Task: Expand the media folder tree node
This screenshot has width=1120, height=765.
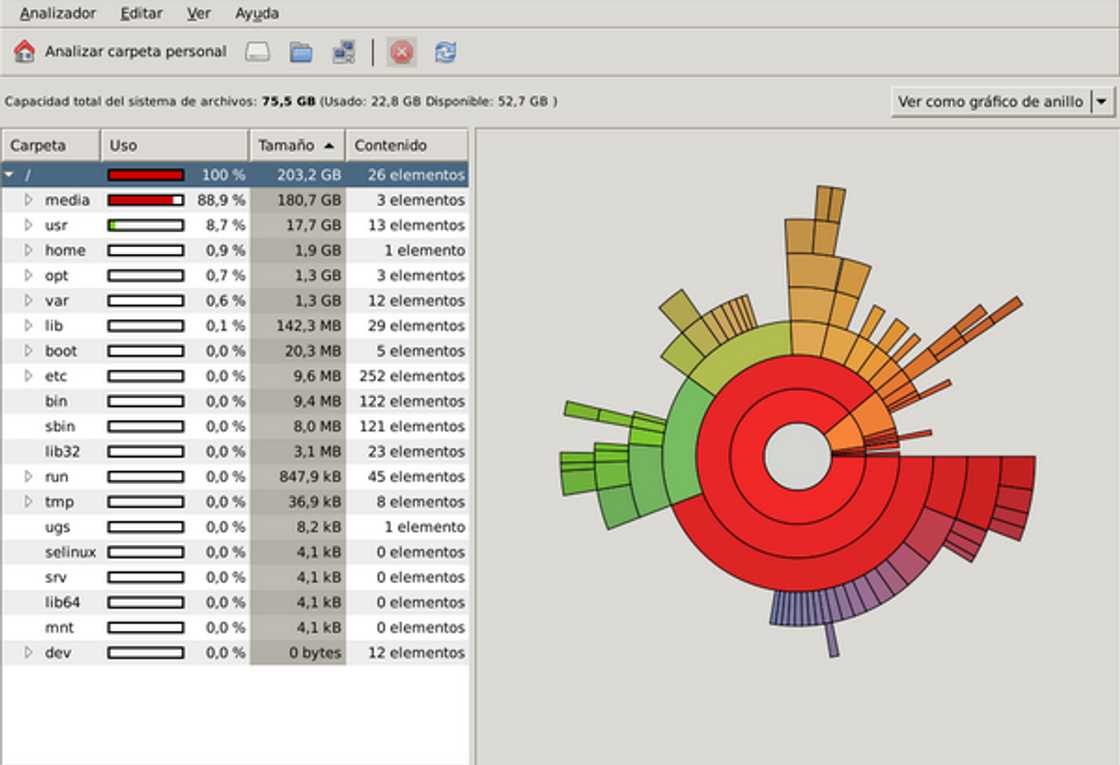Action: tap(29, 200)
